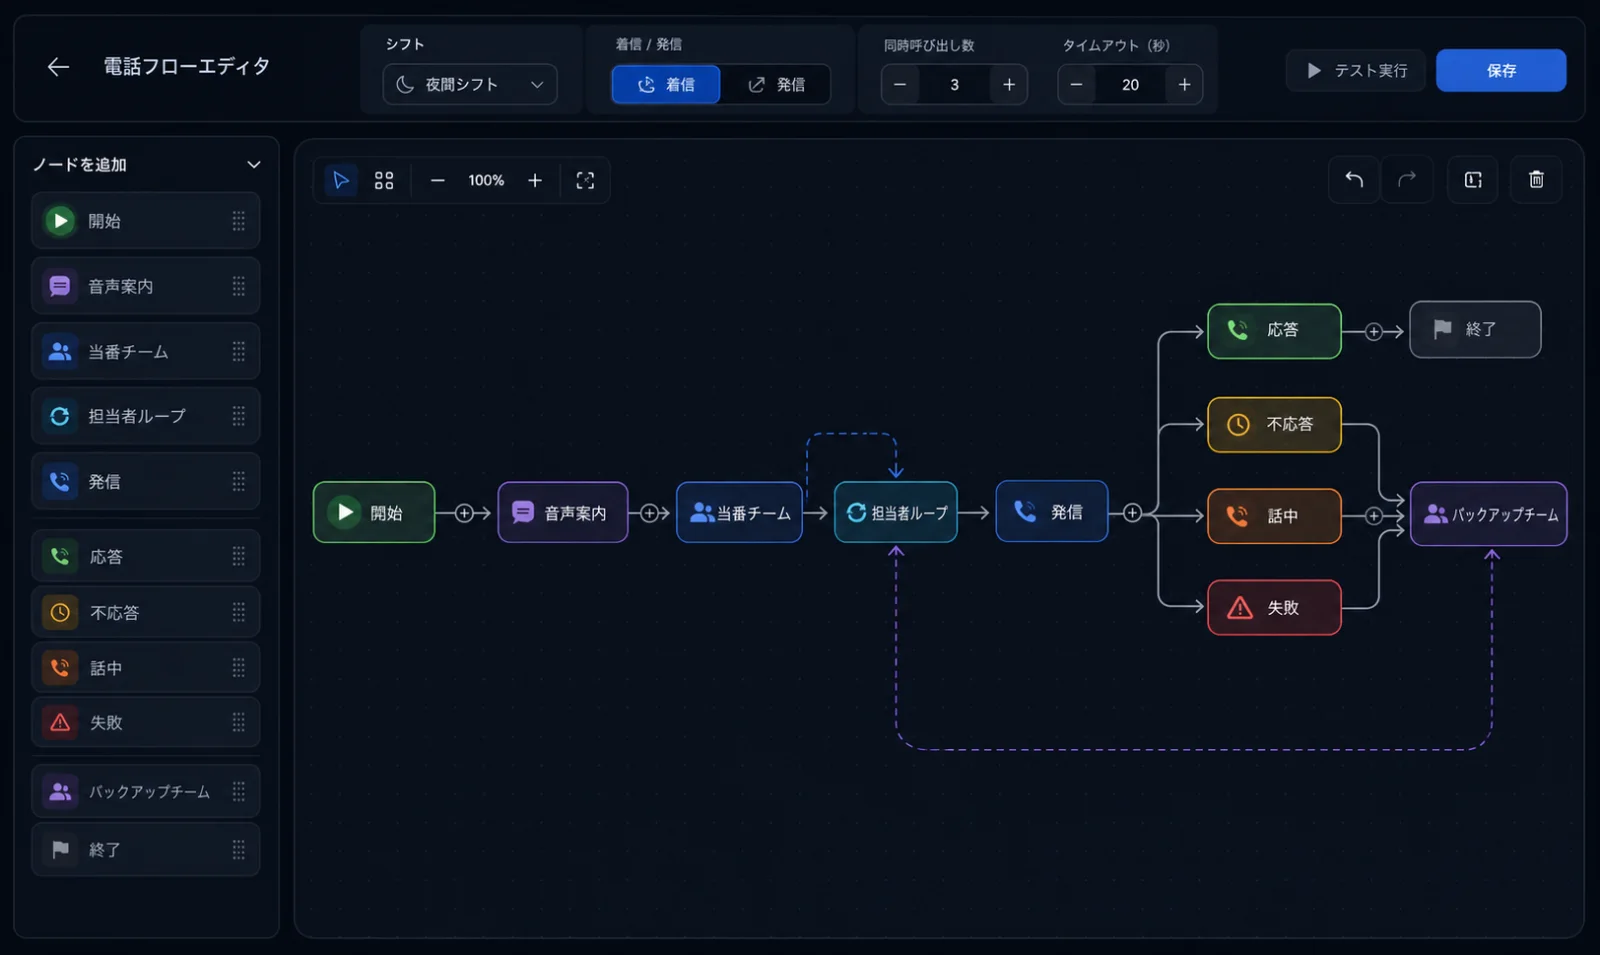This screenshot has height=955, width=1600.
Task: Click the trash delete icon
Action: point(1536,180)
